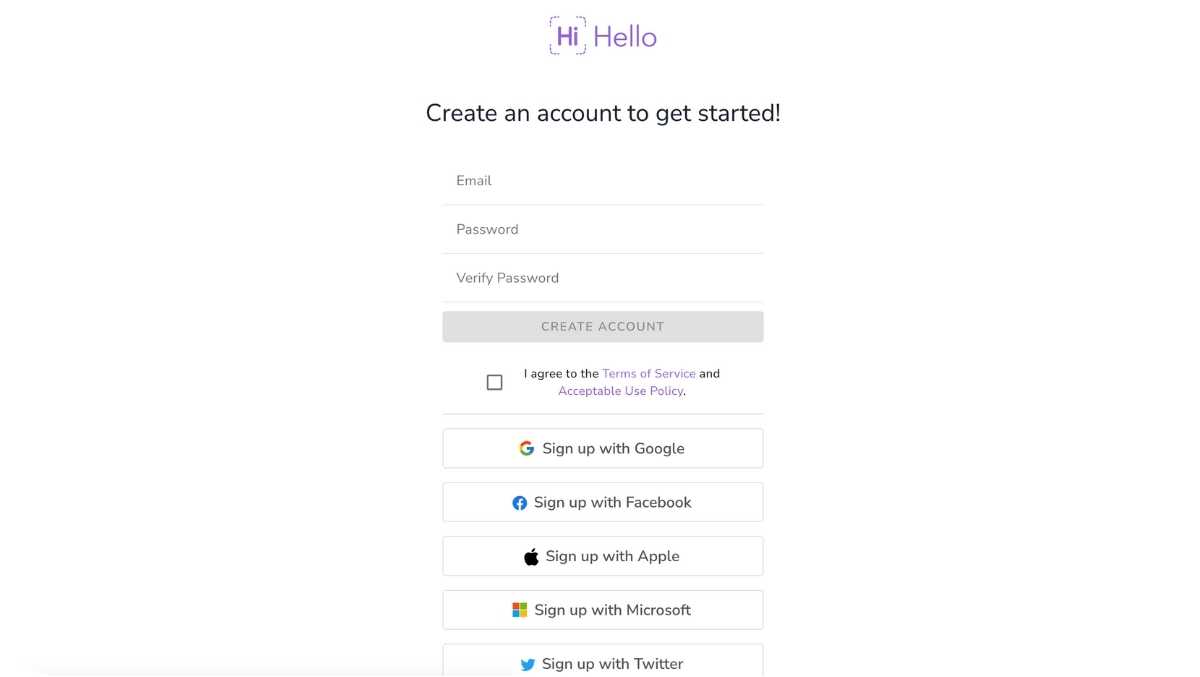The height and width of the screenshot is (677, 1200).
Task: Select Sign up with Microsoft
Action: coord(602,609)
